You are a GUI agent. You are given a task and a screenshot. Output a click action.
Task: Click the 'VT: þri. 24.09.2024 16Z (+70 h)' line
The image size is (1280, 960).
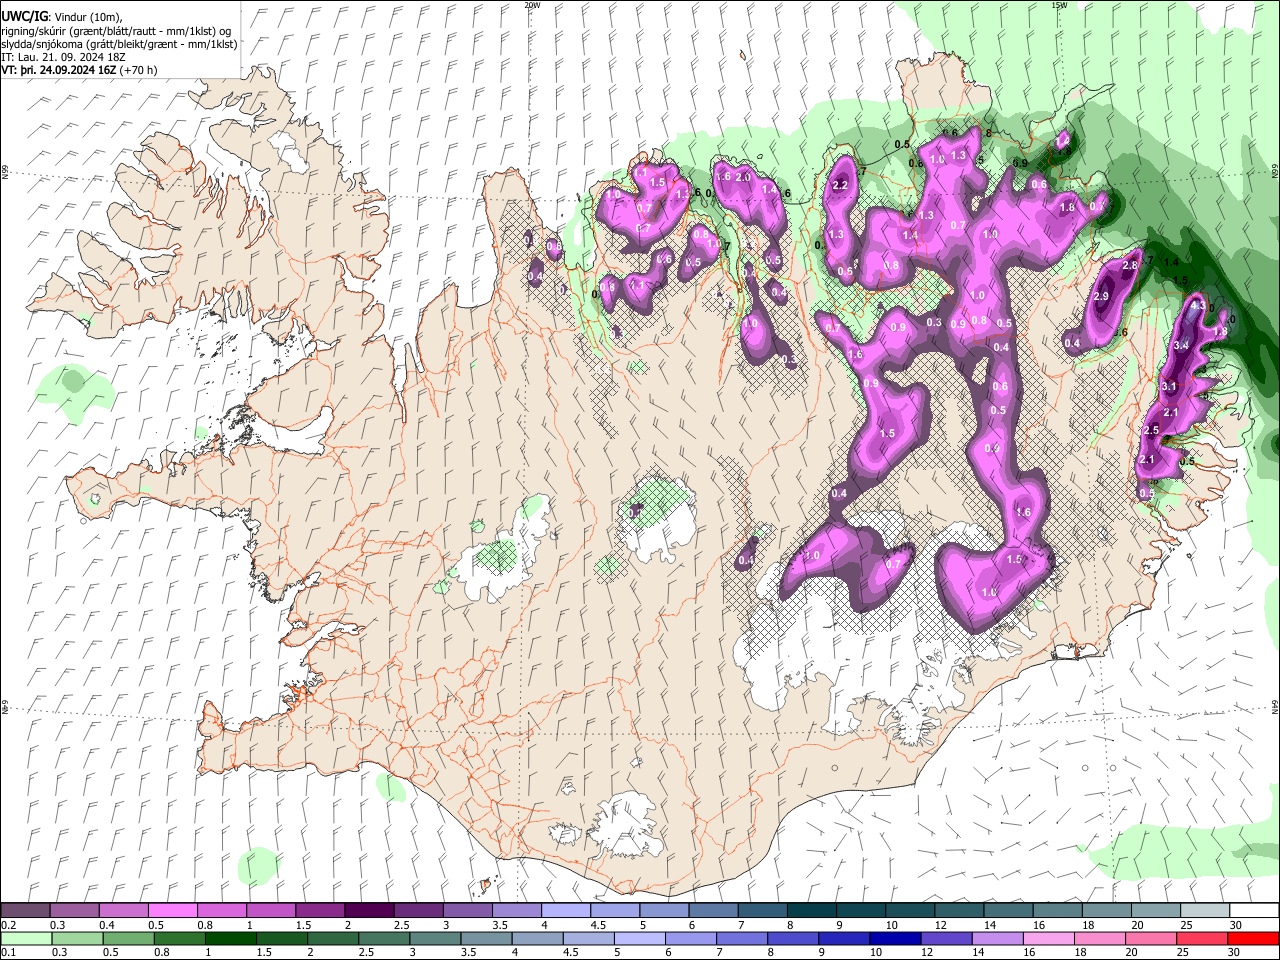[x=79, y=70]
